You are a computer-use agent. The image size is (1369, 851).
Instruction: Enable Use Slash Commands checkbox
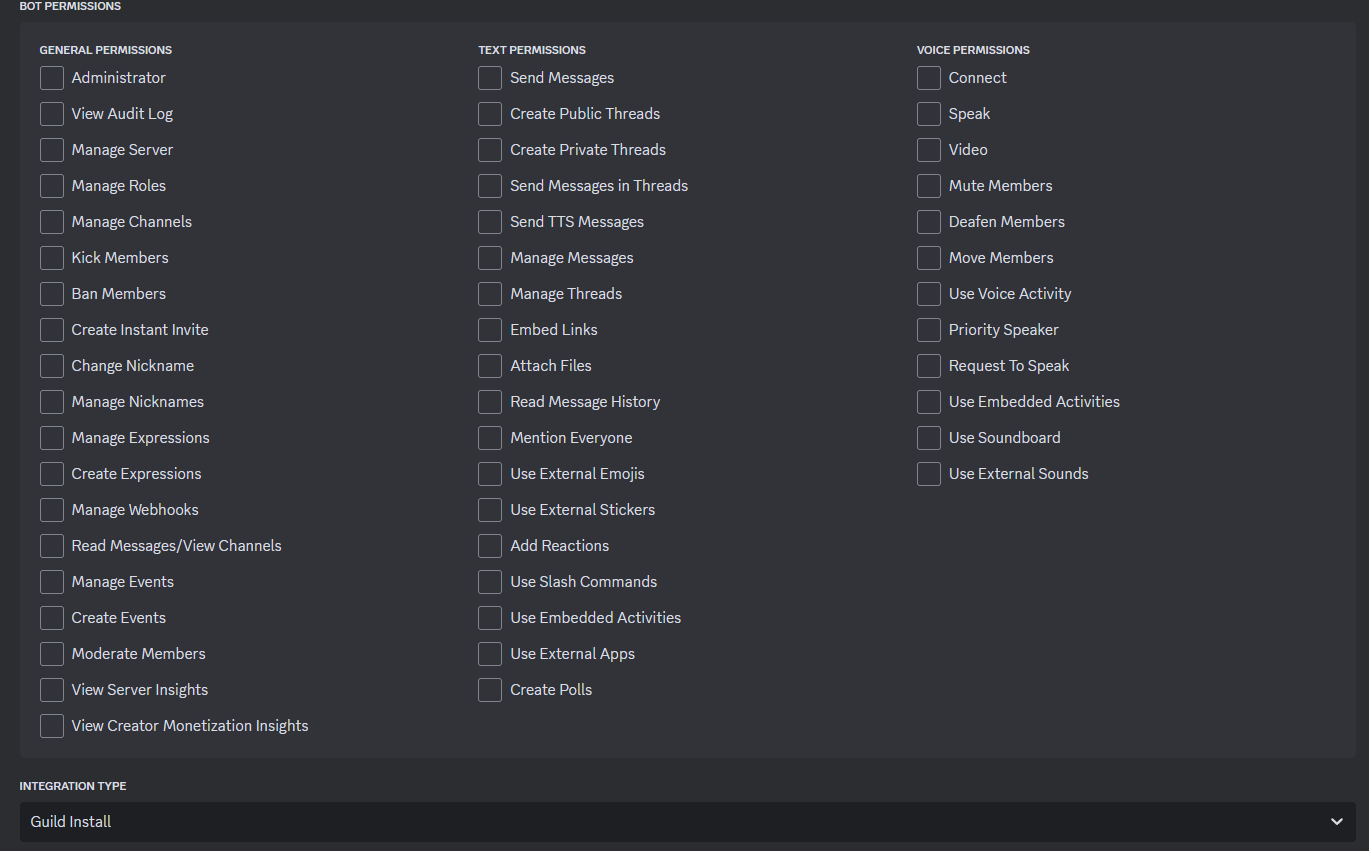pyautogui.click(x=490, y=582)
